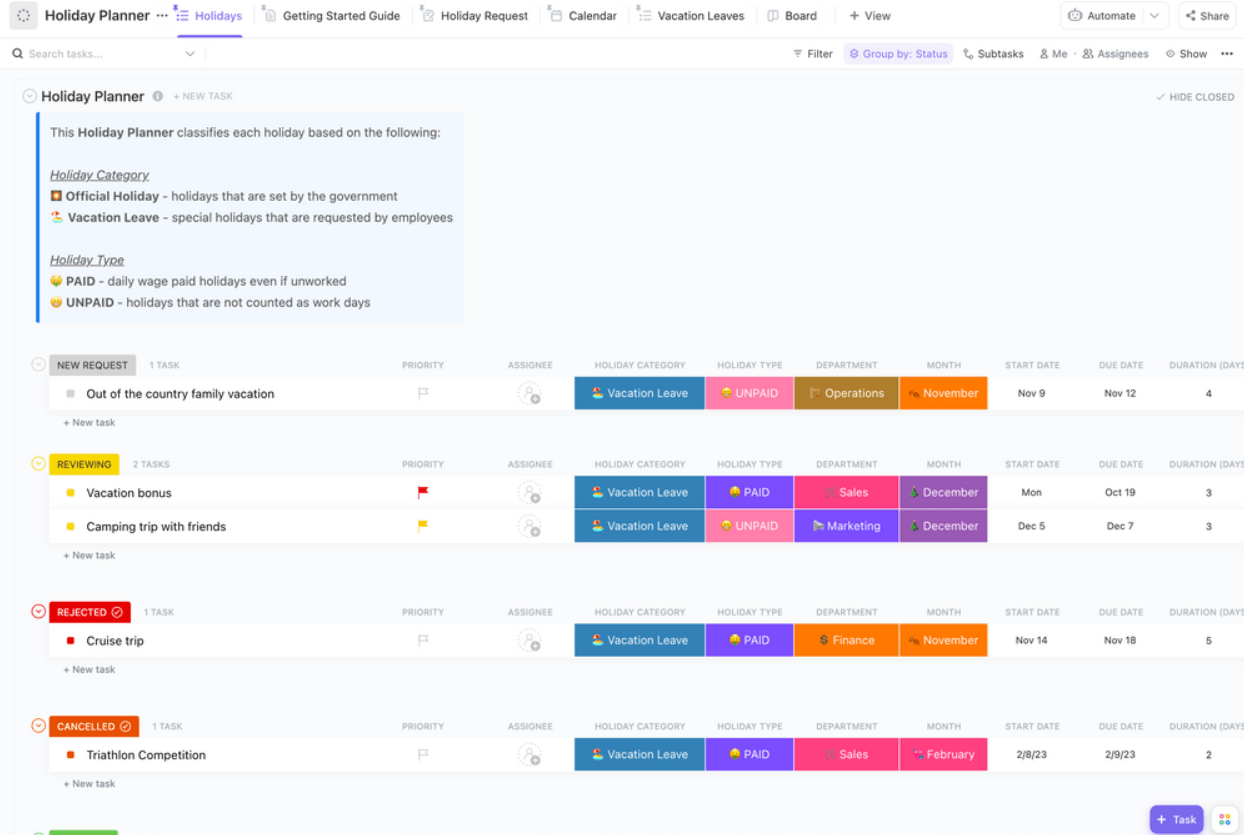Click the + Task button
The image size is (1244, 835).
click(1176, 819)
